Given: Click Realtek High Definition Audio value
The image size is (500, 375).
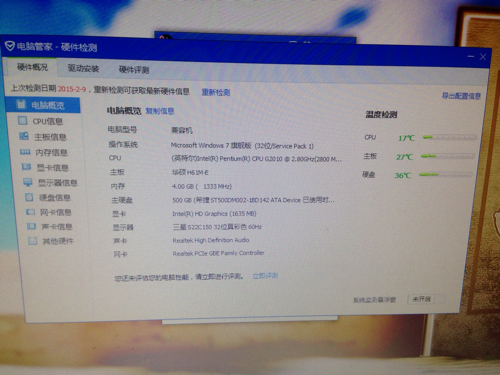Looking at the screenshot, I should point(211,240).
